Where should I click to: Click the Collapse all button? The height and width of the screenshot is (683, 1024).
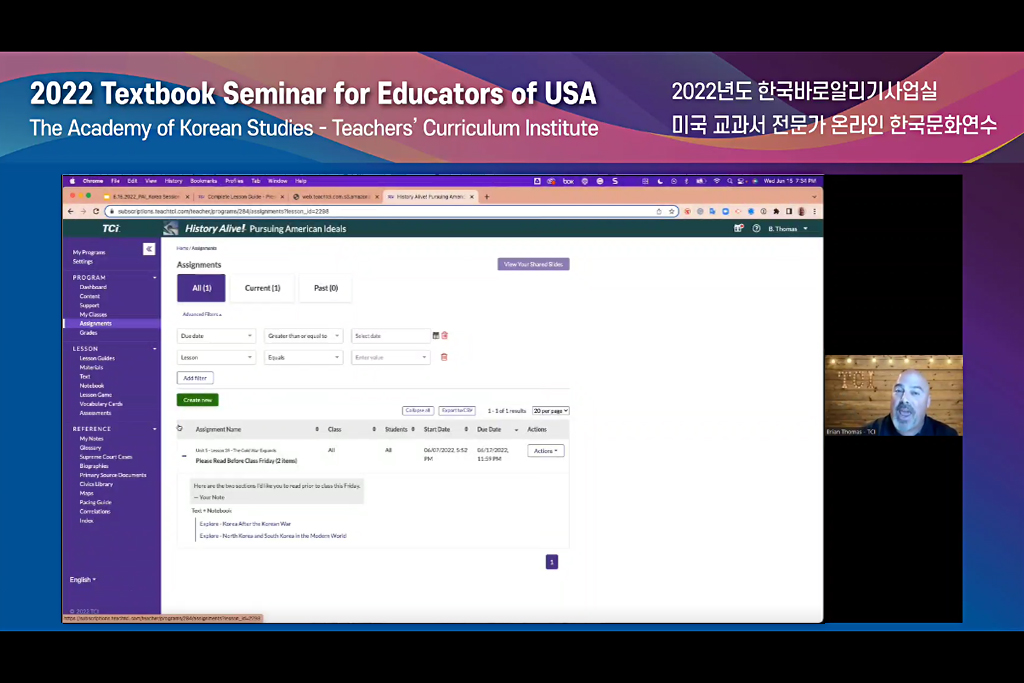point(418,411)
